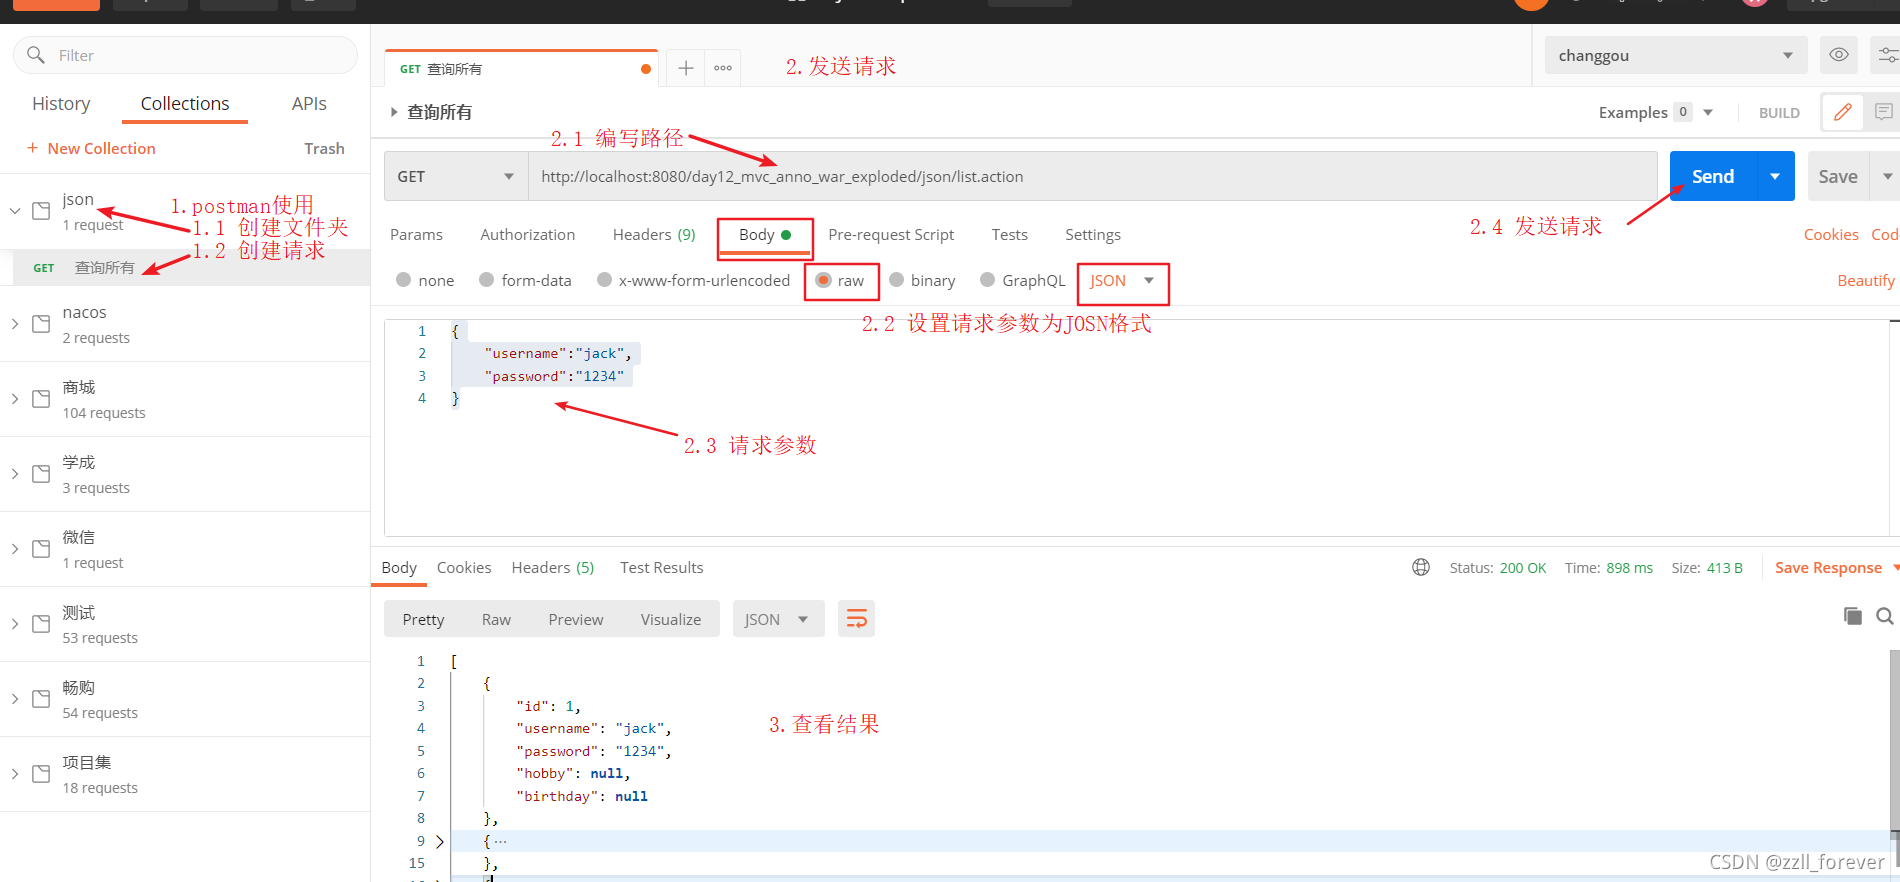Click the Beautify link
This screenshot has width=1900, height=882.
(x=1866, y=280)
